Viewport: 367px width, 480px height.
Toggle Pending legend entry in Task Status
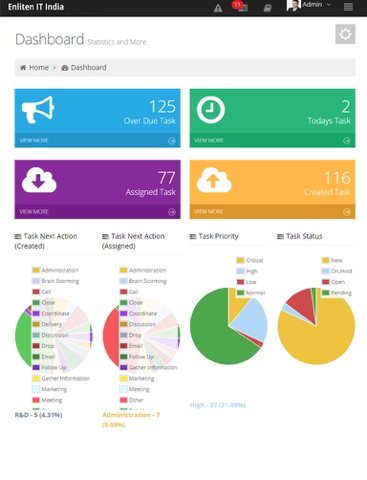(x=337, y=293)
